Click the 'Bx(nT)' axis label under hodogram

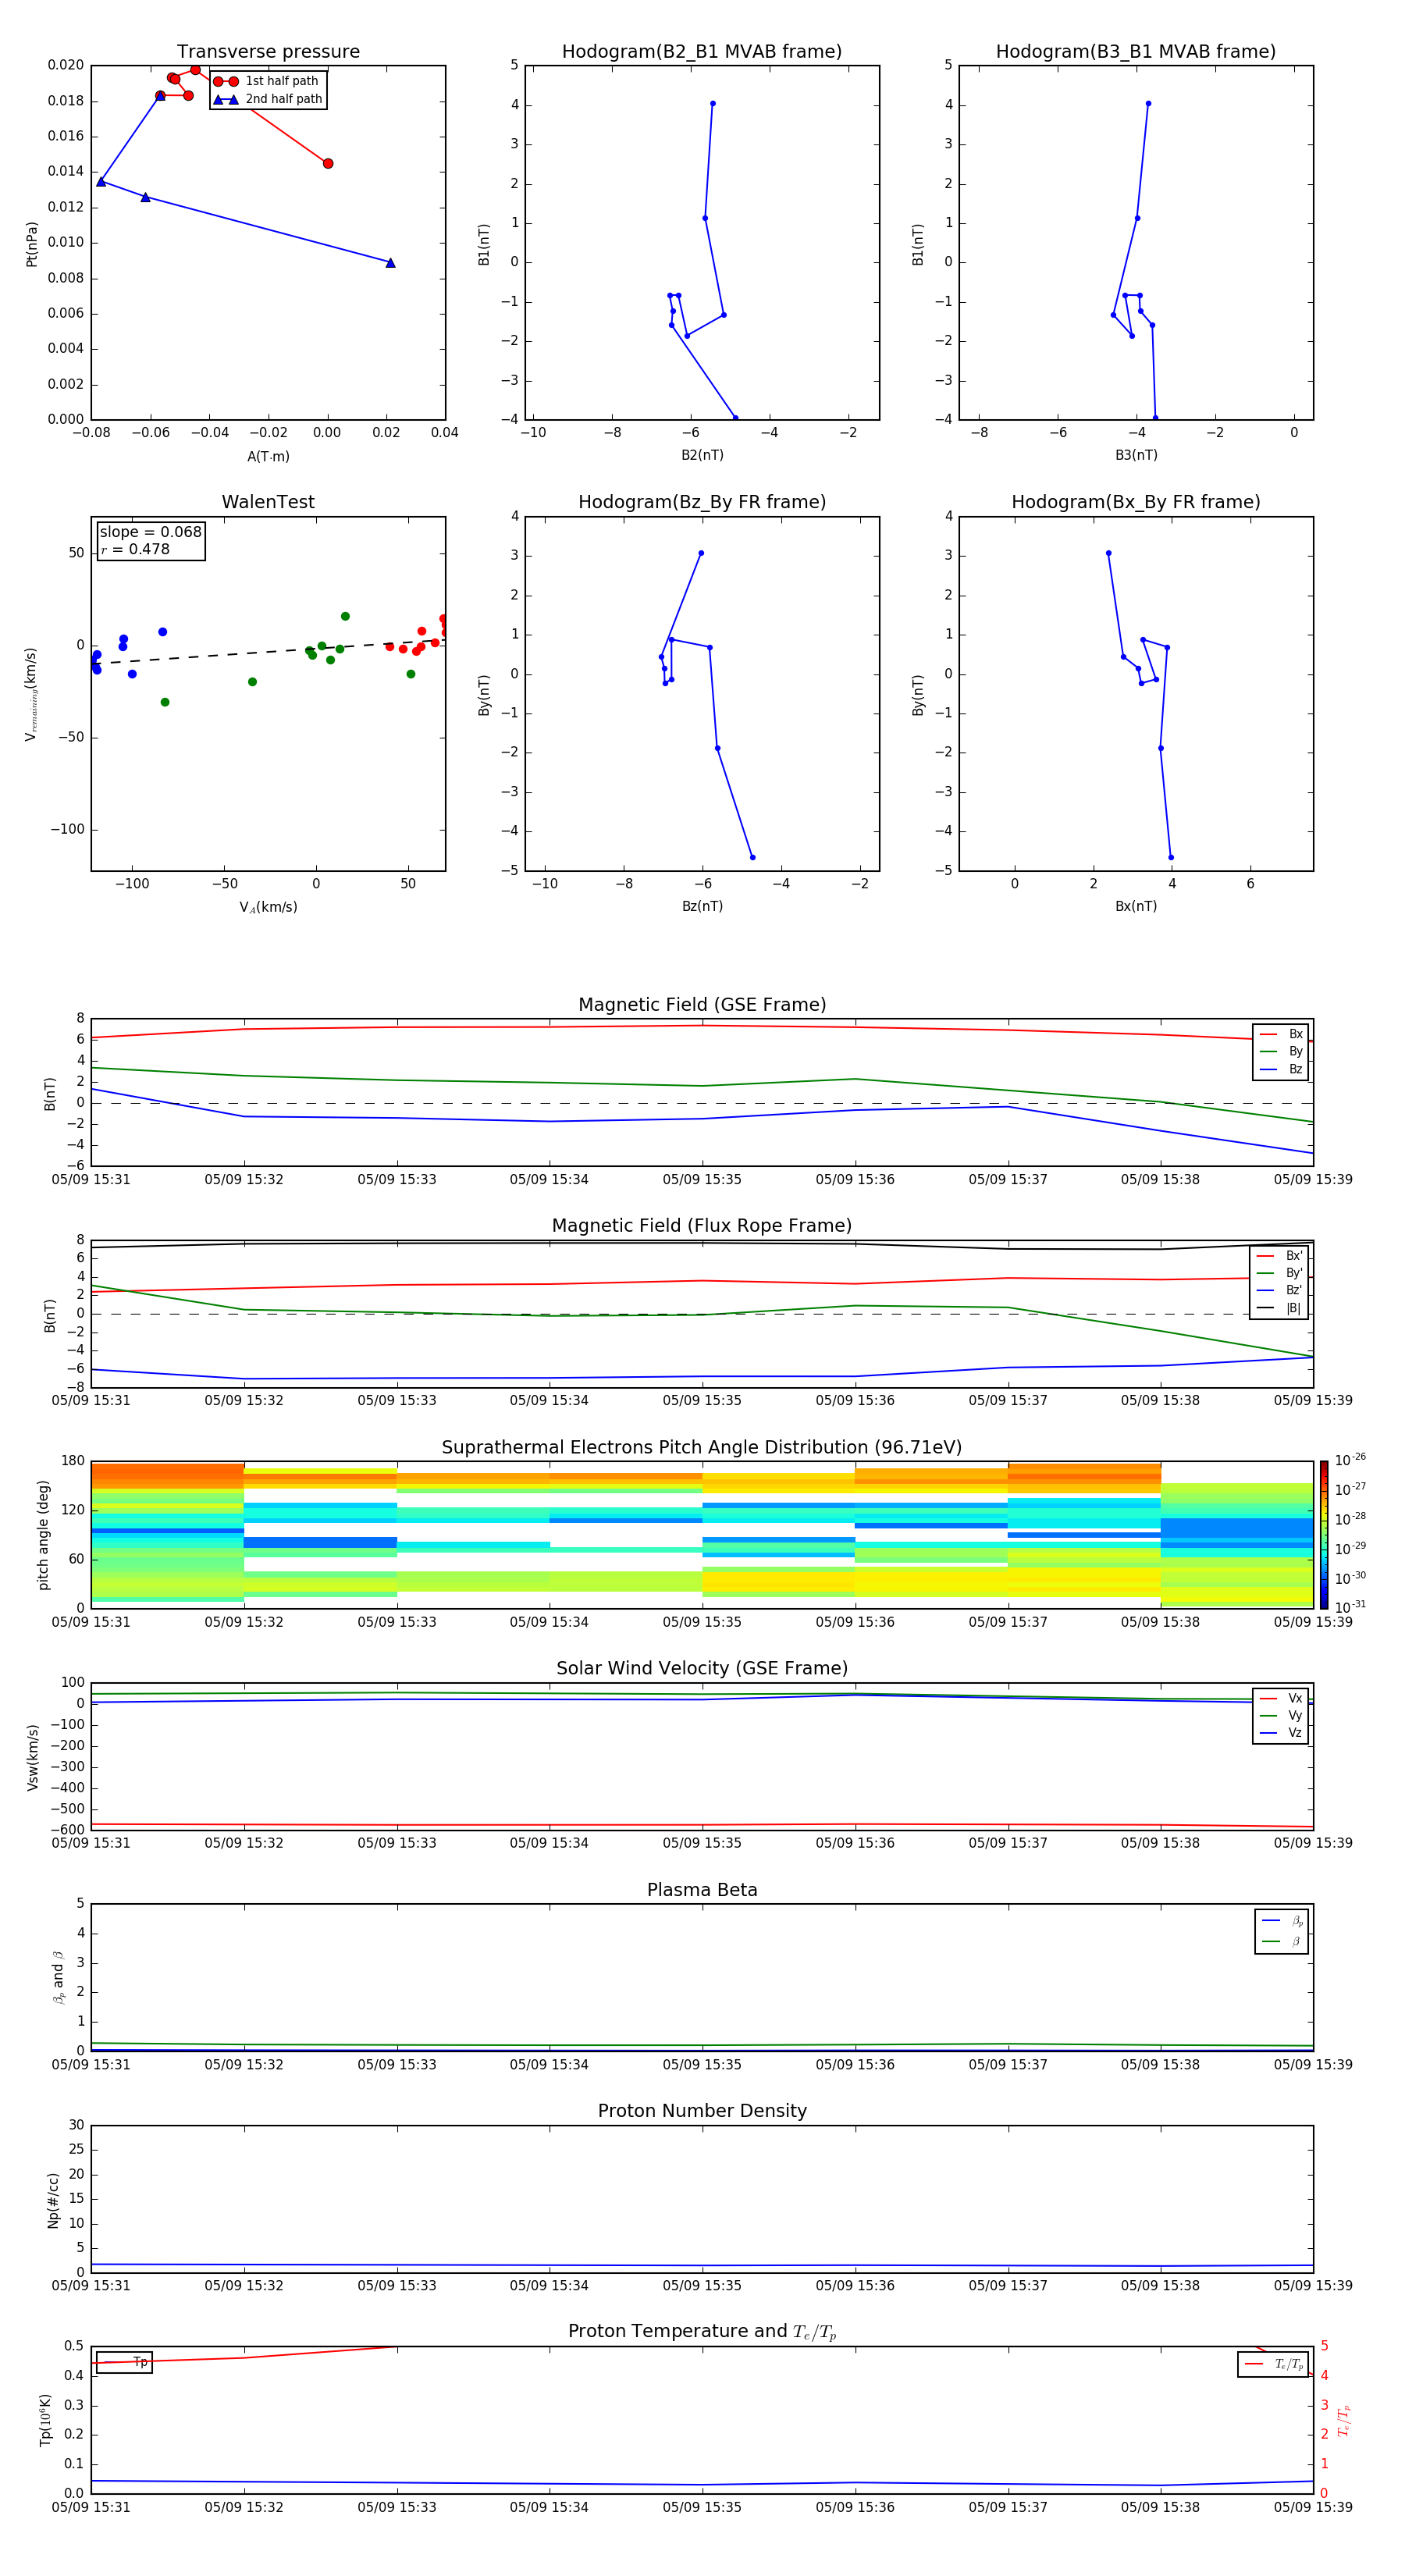(x=1136, y=906)
